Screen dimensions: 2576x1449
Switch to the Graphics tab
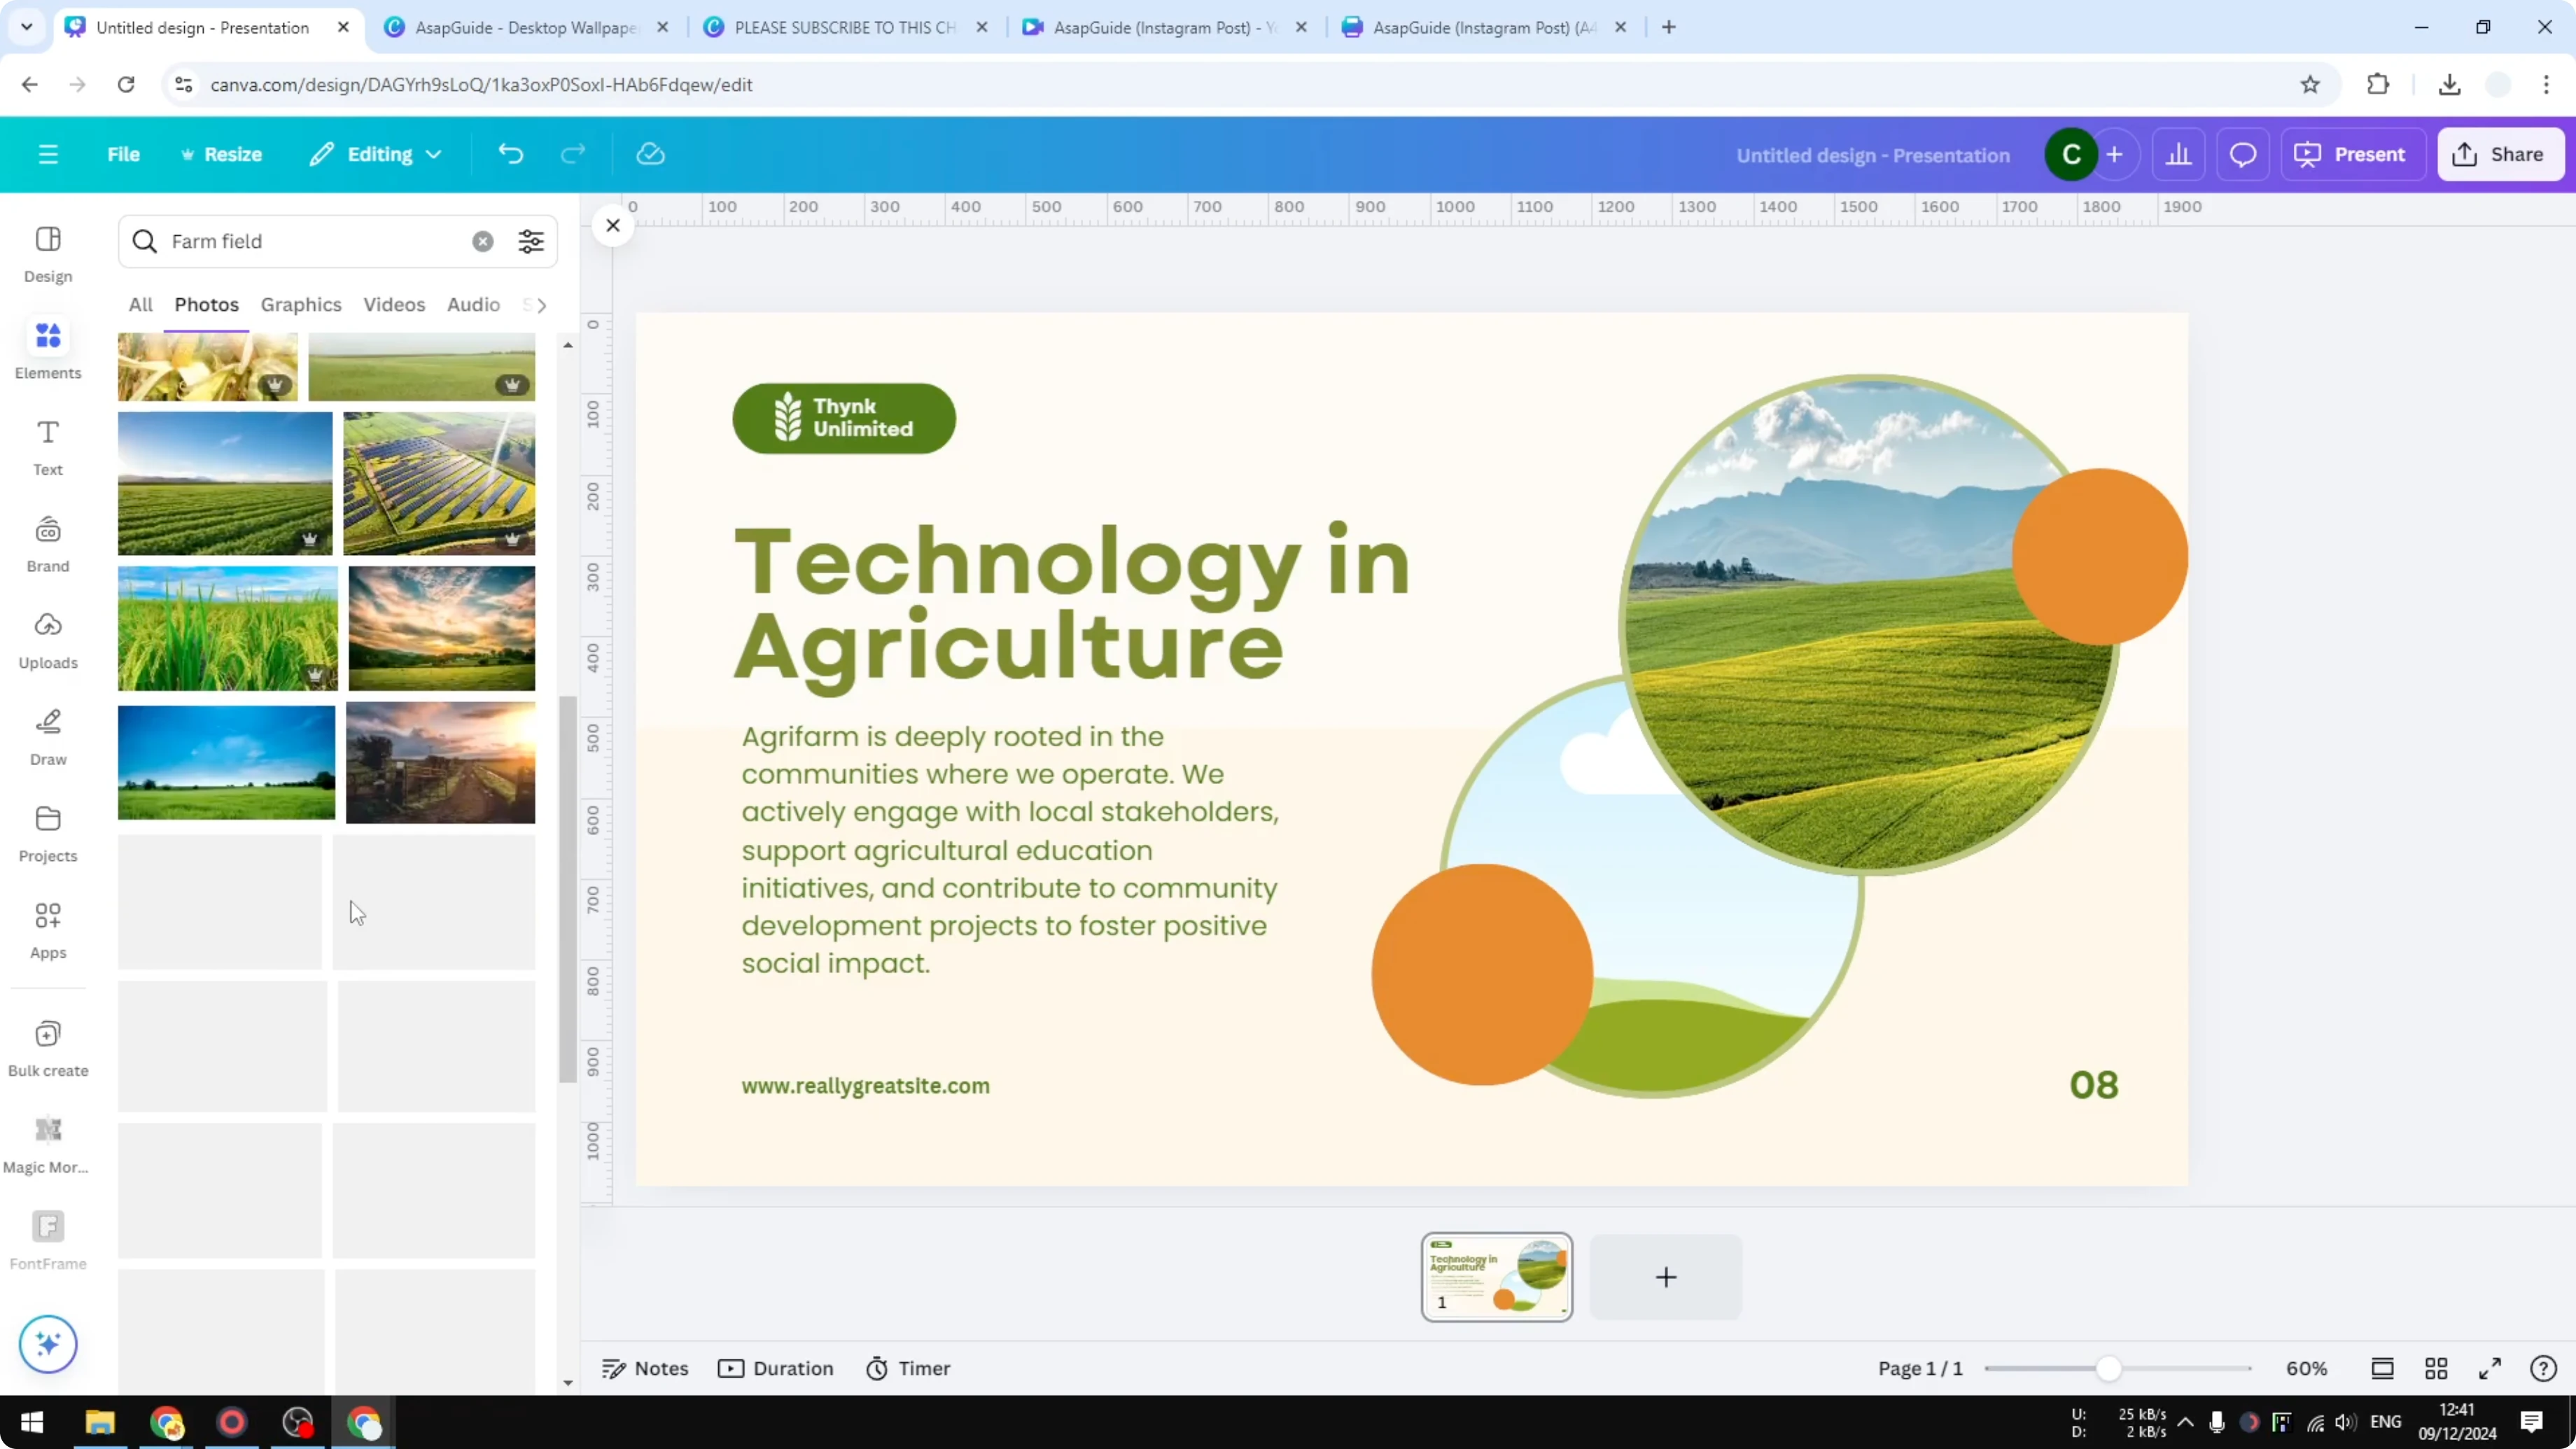(300, 305)
